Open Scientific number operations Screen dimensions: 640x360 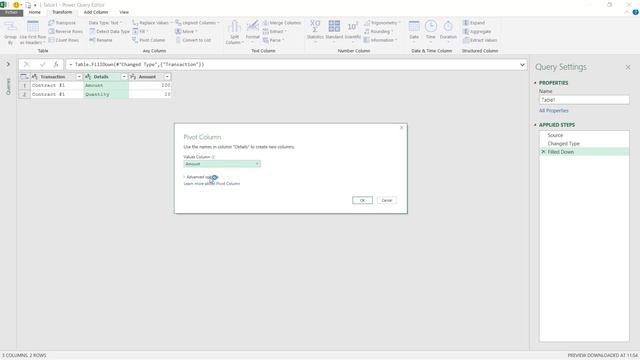(x=353, y=31)
